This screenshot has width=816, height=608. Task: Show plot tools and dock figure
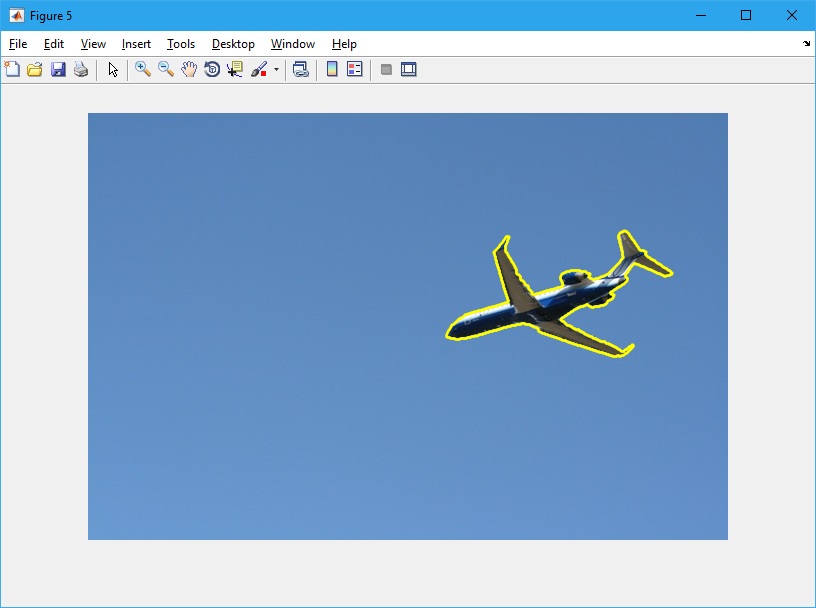(409, 69)
